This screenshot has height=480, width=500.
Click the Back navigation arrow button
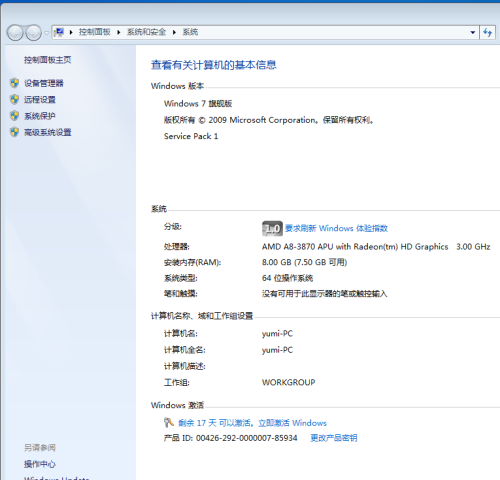click(15, 33)
